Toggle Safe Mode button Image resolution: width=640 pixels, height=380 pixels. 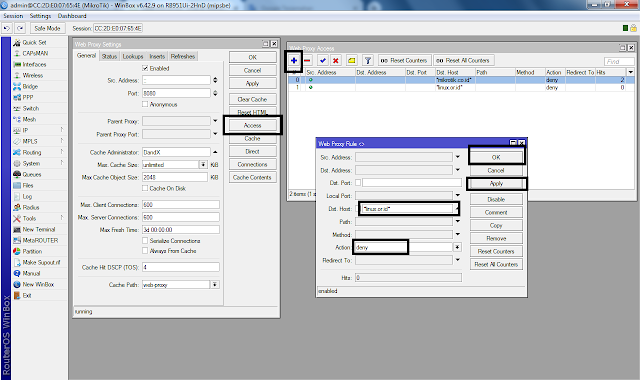(x=47, y=28)
